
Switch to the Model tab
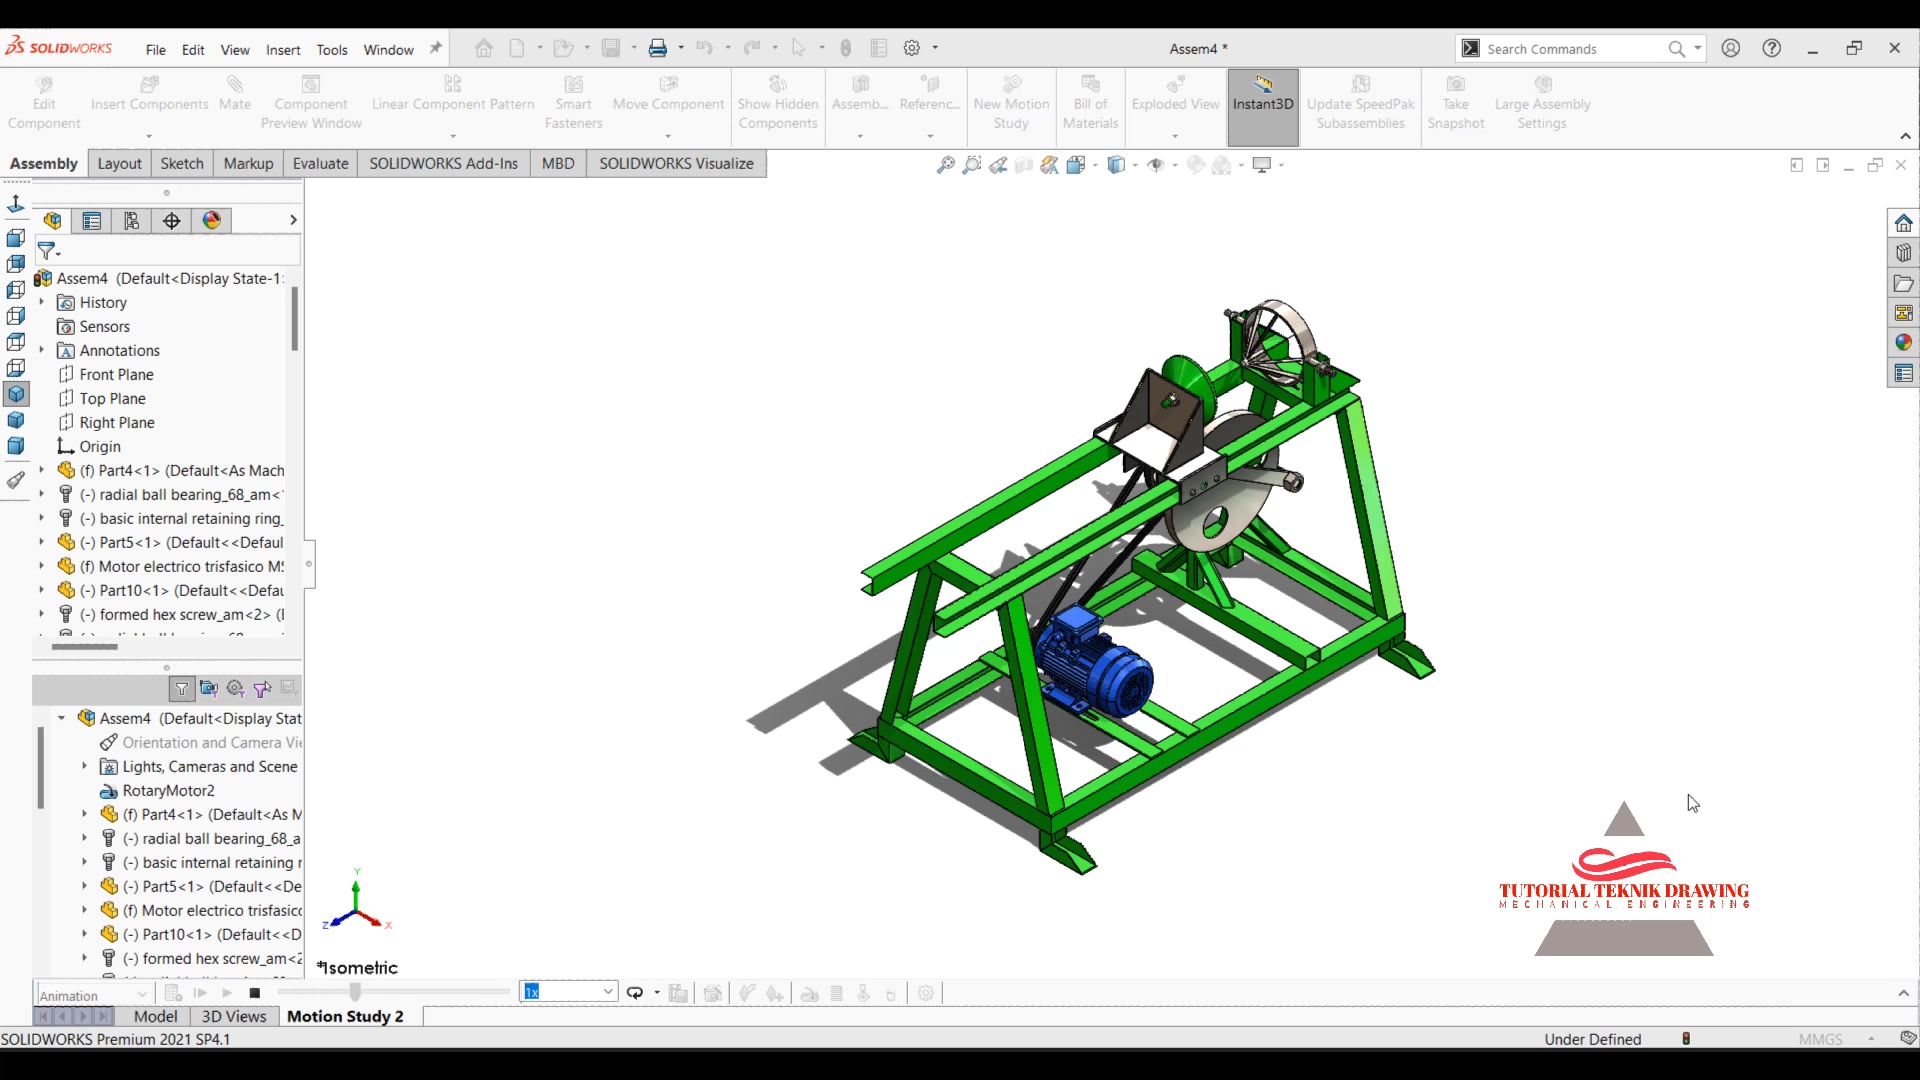156,1016
